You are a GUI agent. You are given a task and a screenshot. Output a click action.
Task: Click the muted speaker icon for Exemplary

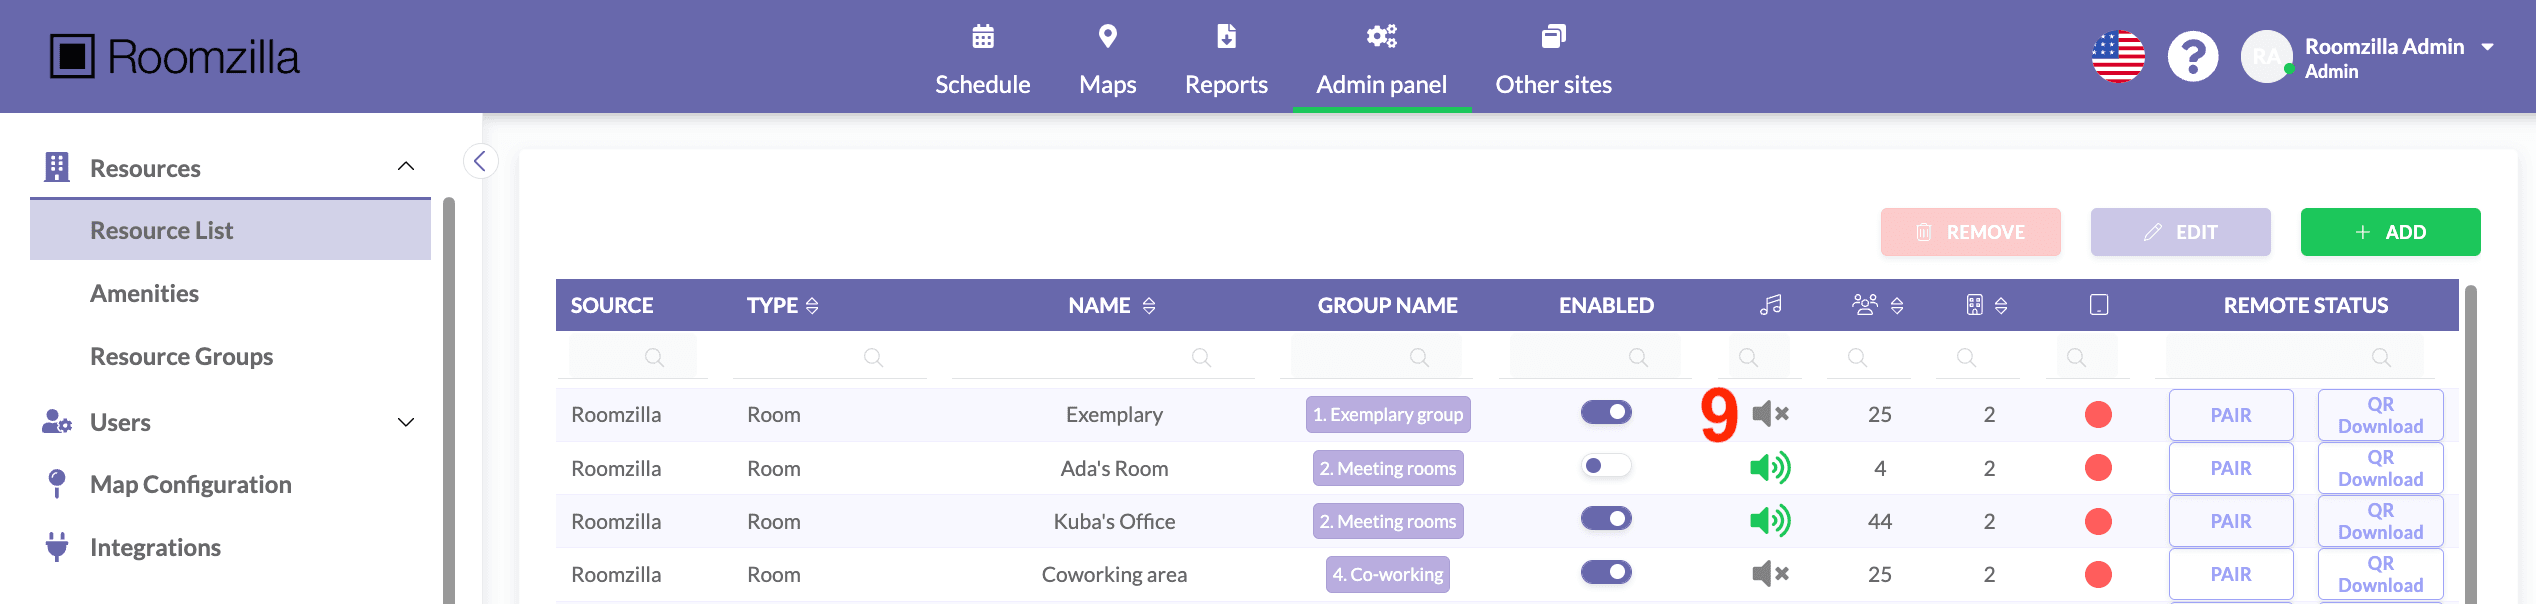point(1770,414)
